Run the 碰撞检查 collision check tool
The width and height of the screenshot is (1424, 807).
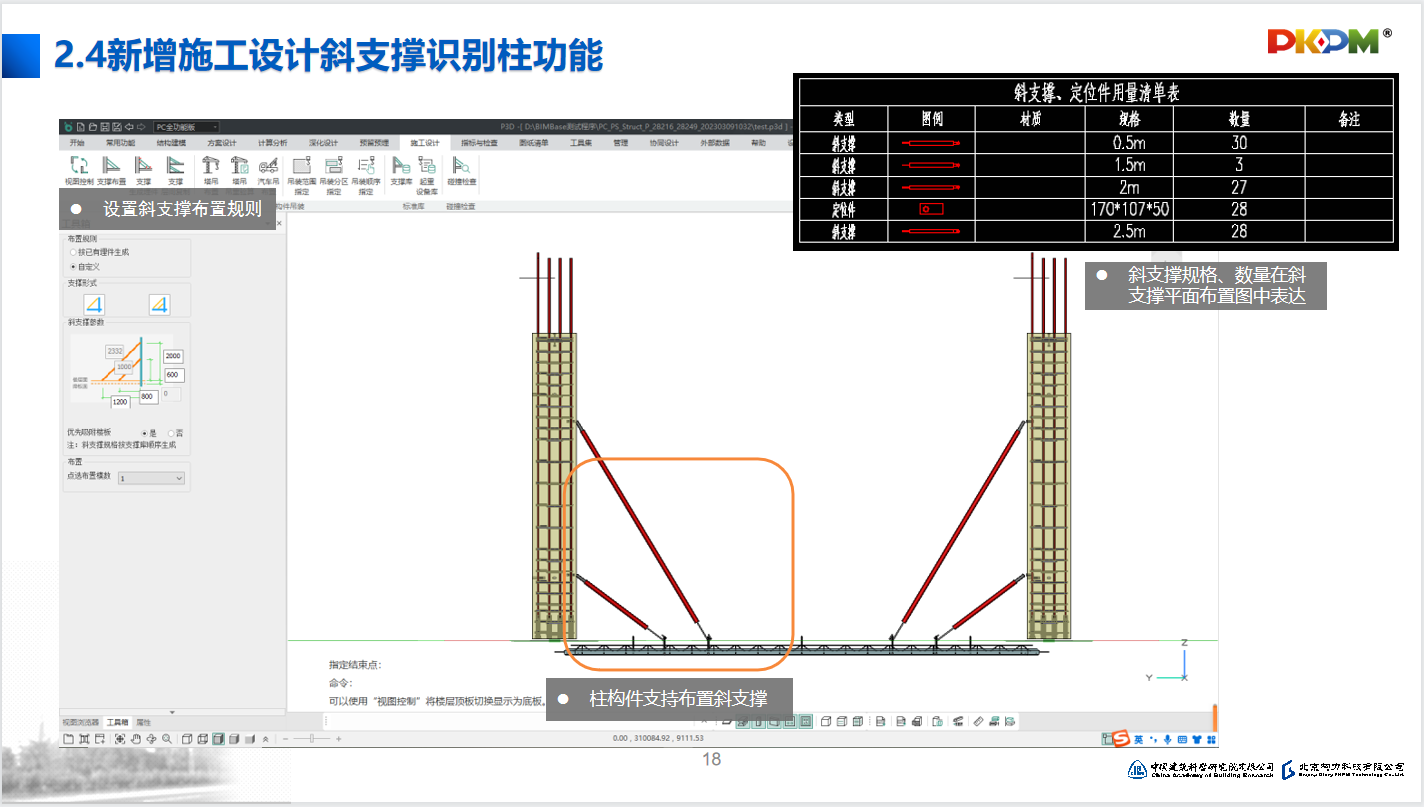(x=462, y=170)
